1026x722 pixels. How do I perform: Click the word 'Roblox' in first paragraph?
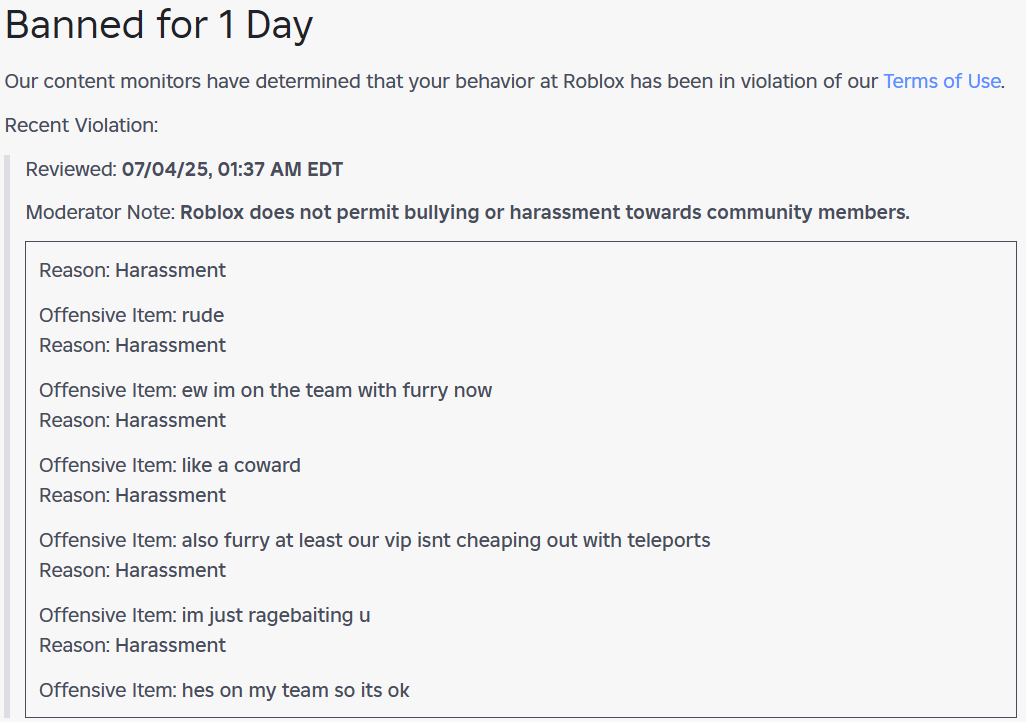point(594,81)
